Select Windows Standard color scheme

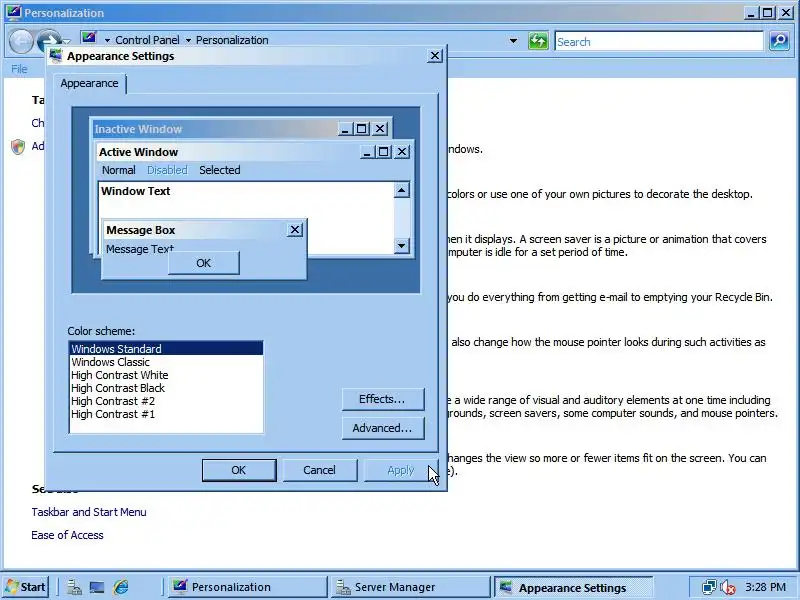(x=166, y=348)
